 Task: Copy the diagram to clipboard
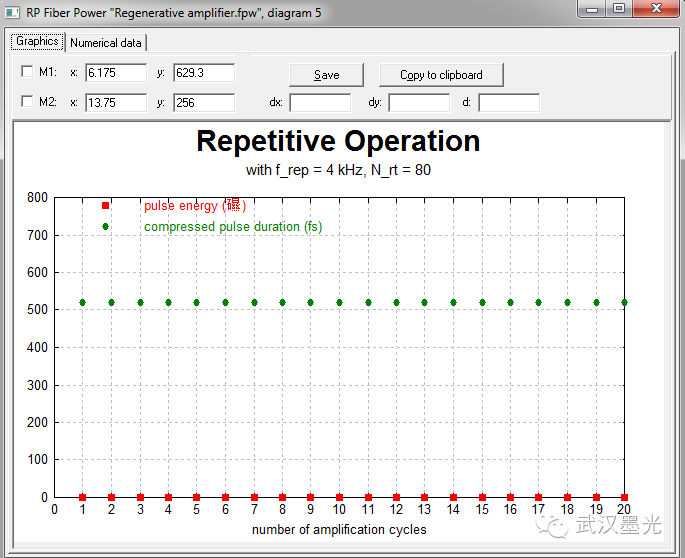(x=441, y=75)
